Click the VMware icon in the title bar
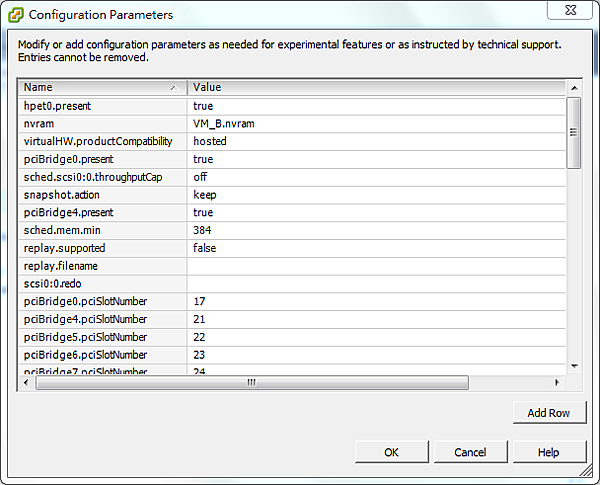 pyautogui.click(x=17, y=15)
